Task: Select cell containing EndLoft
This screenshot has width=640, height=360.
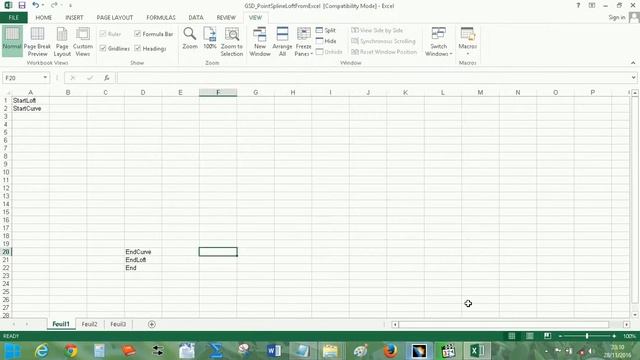Action: (143, 260)
